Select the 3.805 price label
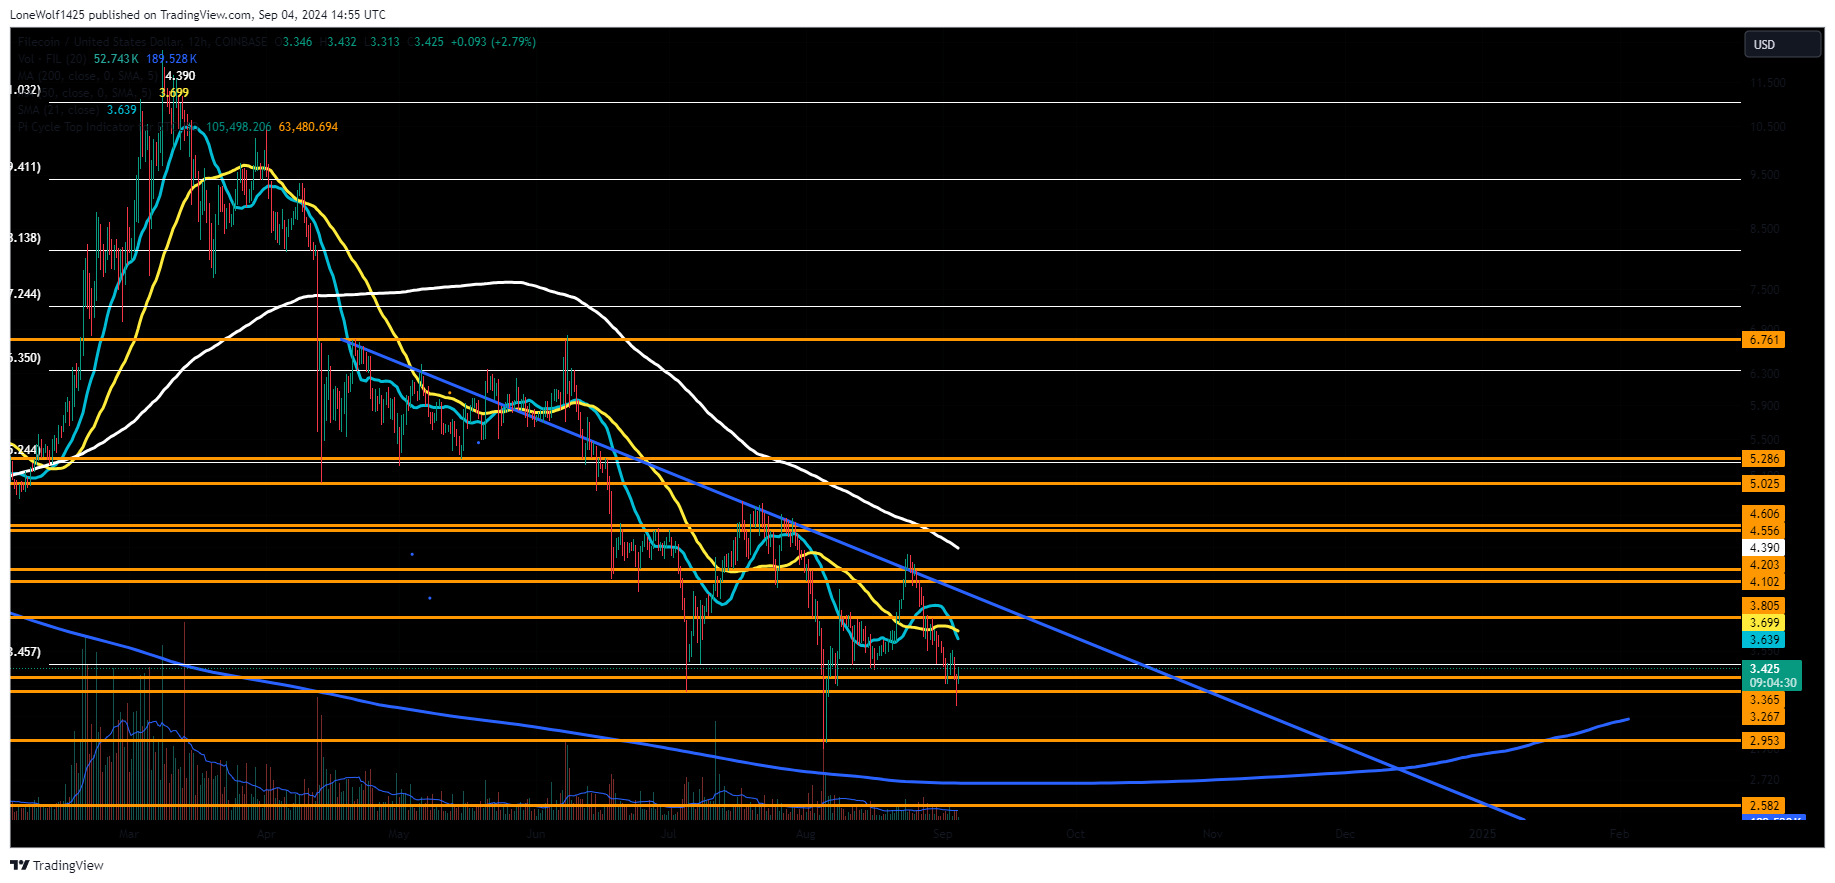 [1763, 606]
